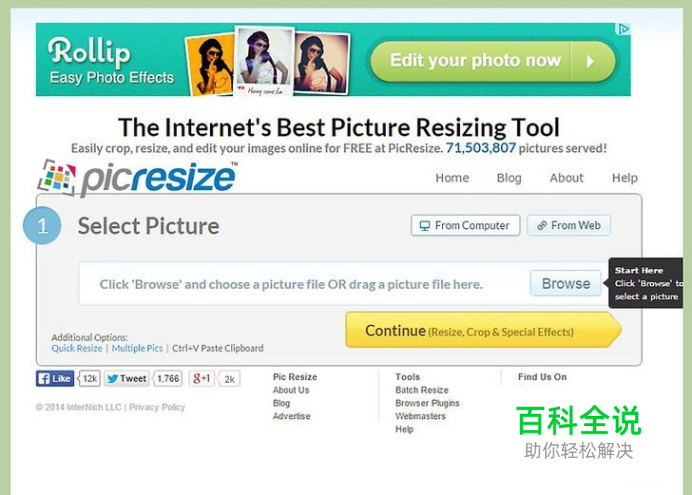This screenshot has width=692, height=495.
Task: Click the AdChoices icon on banner
Action: point(623,29)
